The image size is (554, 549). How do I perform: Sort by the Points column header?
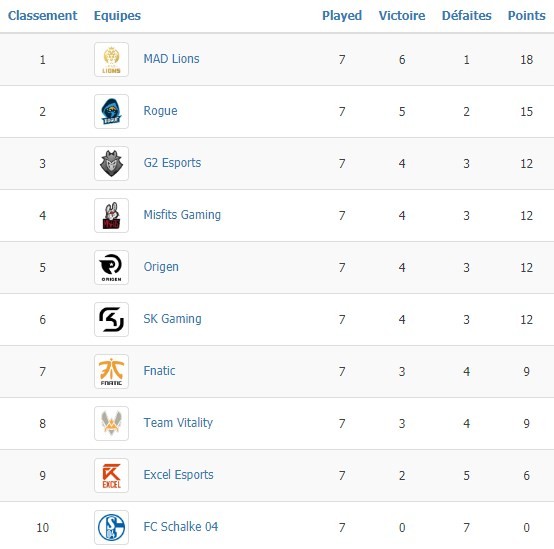[x=526, y=16]
